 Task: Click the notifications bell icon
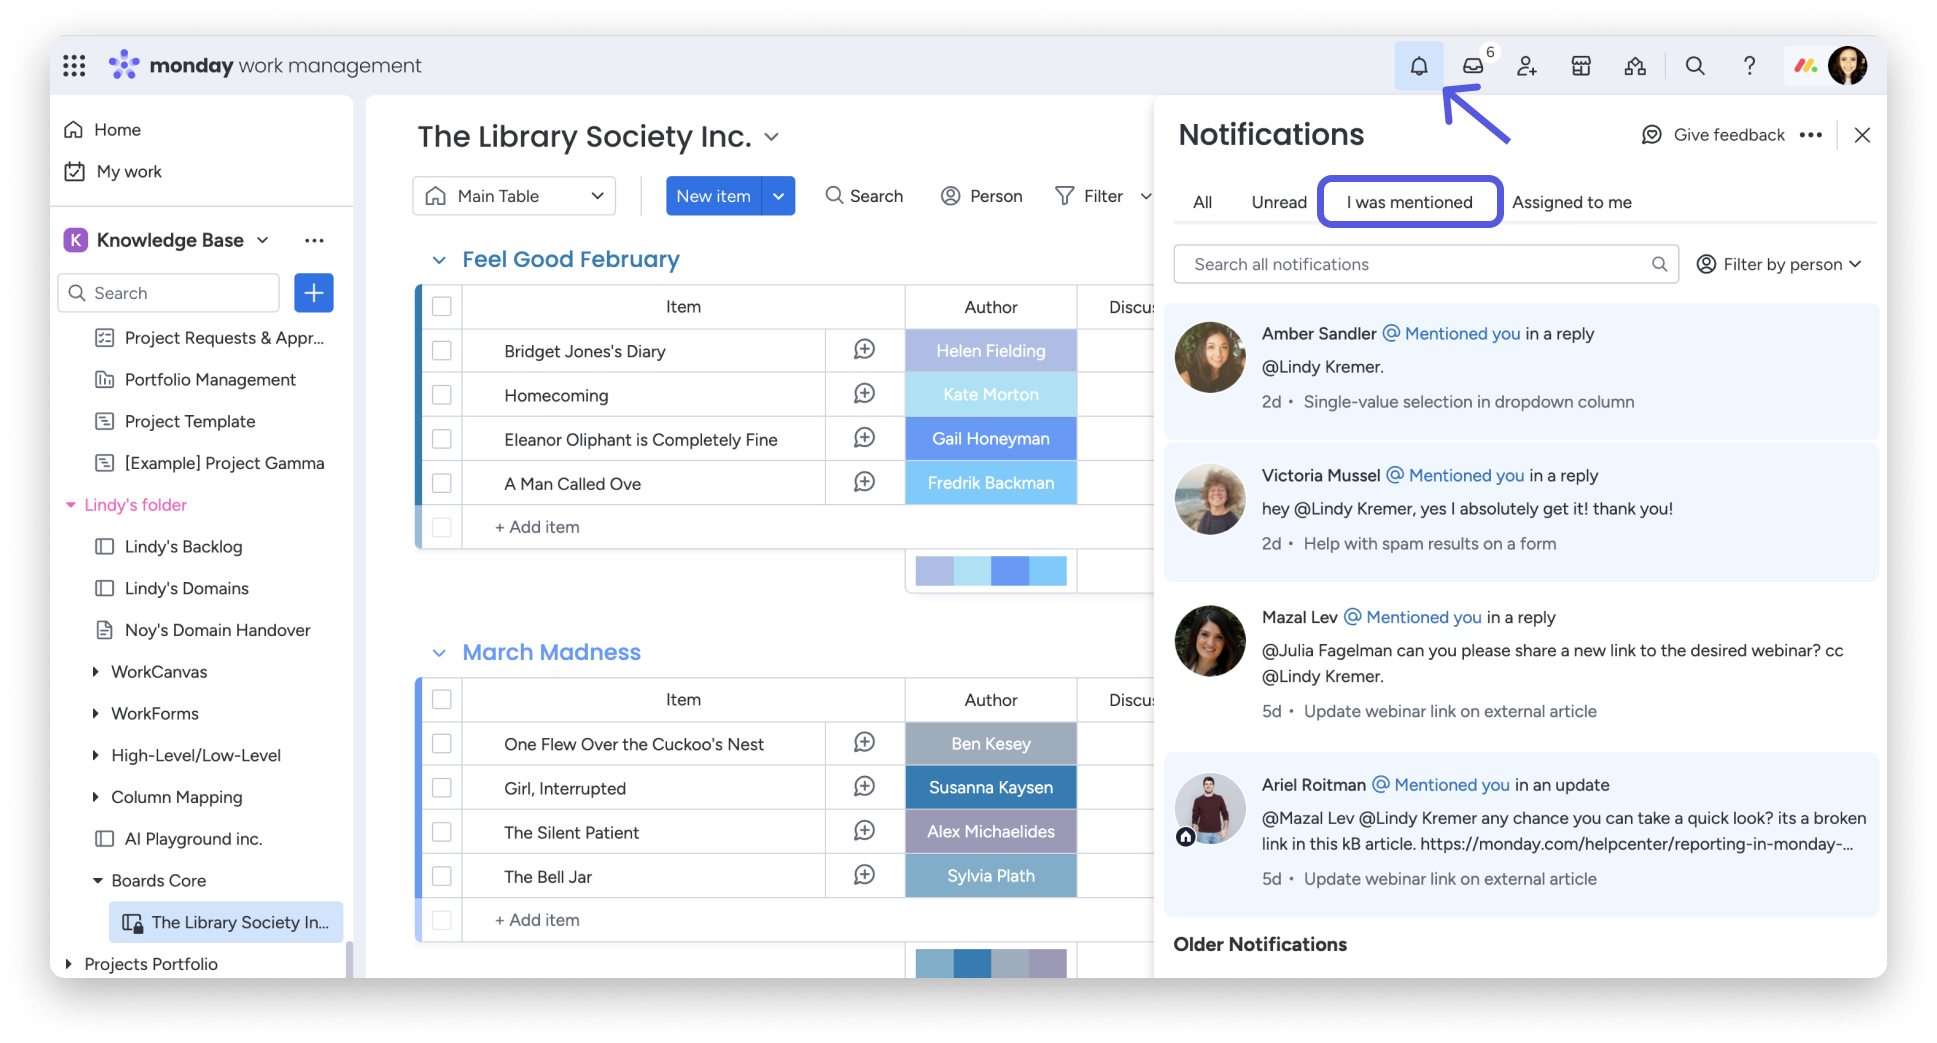1419,66
